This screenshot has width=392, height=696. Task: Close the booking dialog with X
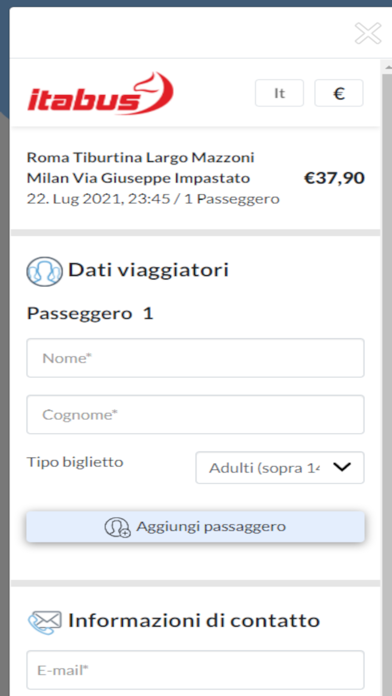[x=368, y=33]
